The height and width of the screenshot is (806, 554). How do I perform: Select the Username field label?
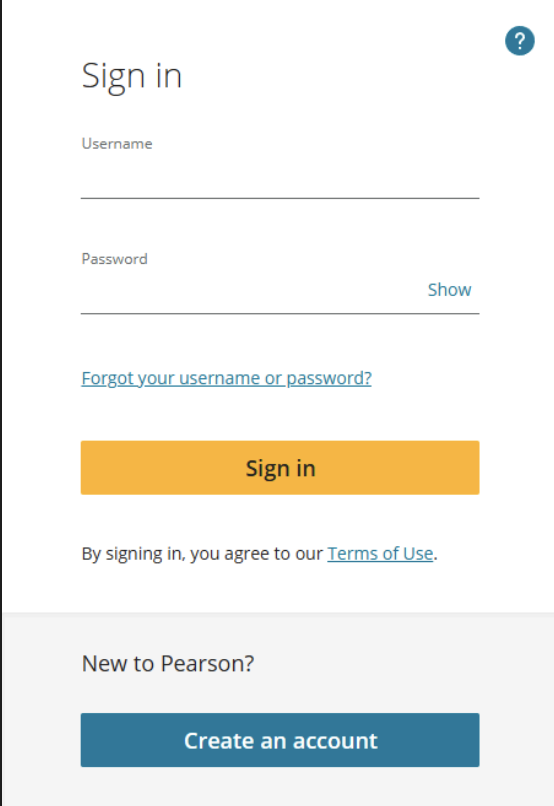pyautogui.click(x=117, y=143)
